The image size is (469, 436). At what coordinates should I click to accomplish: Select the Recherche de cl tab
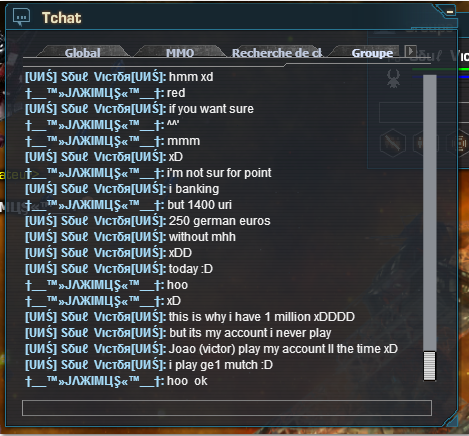point(277,53)
